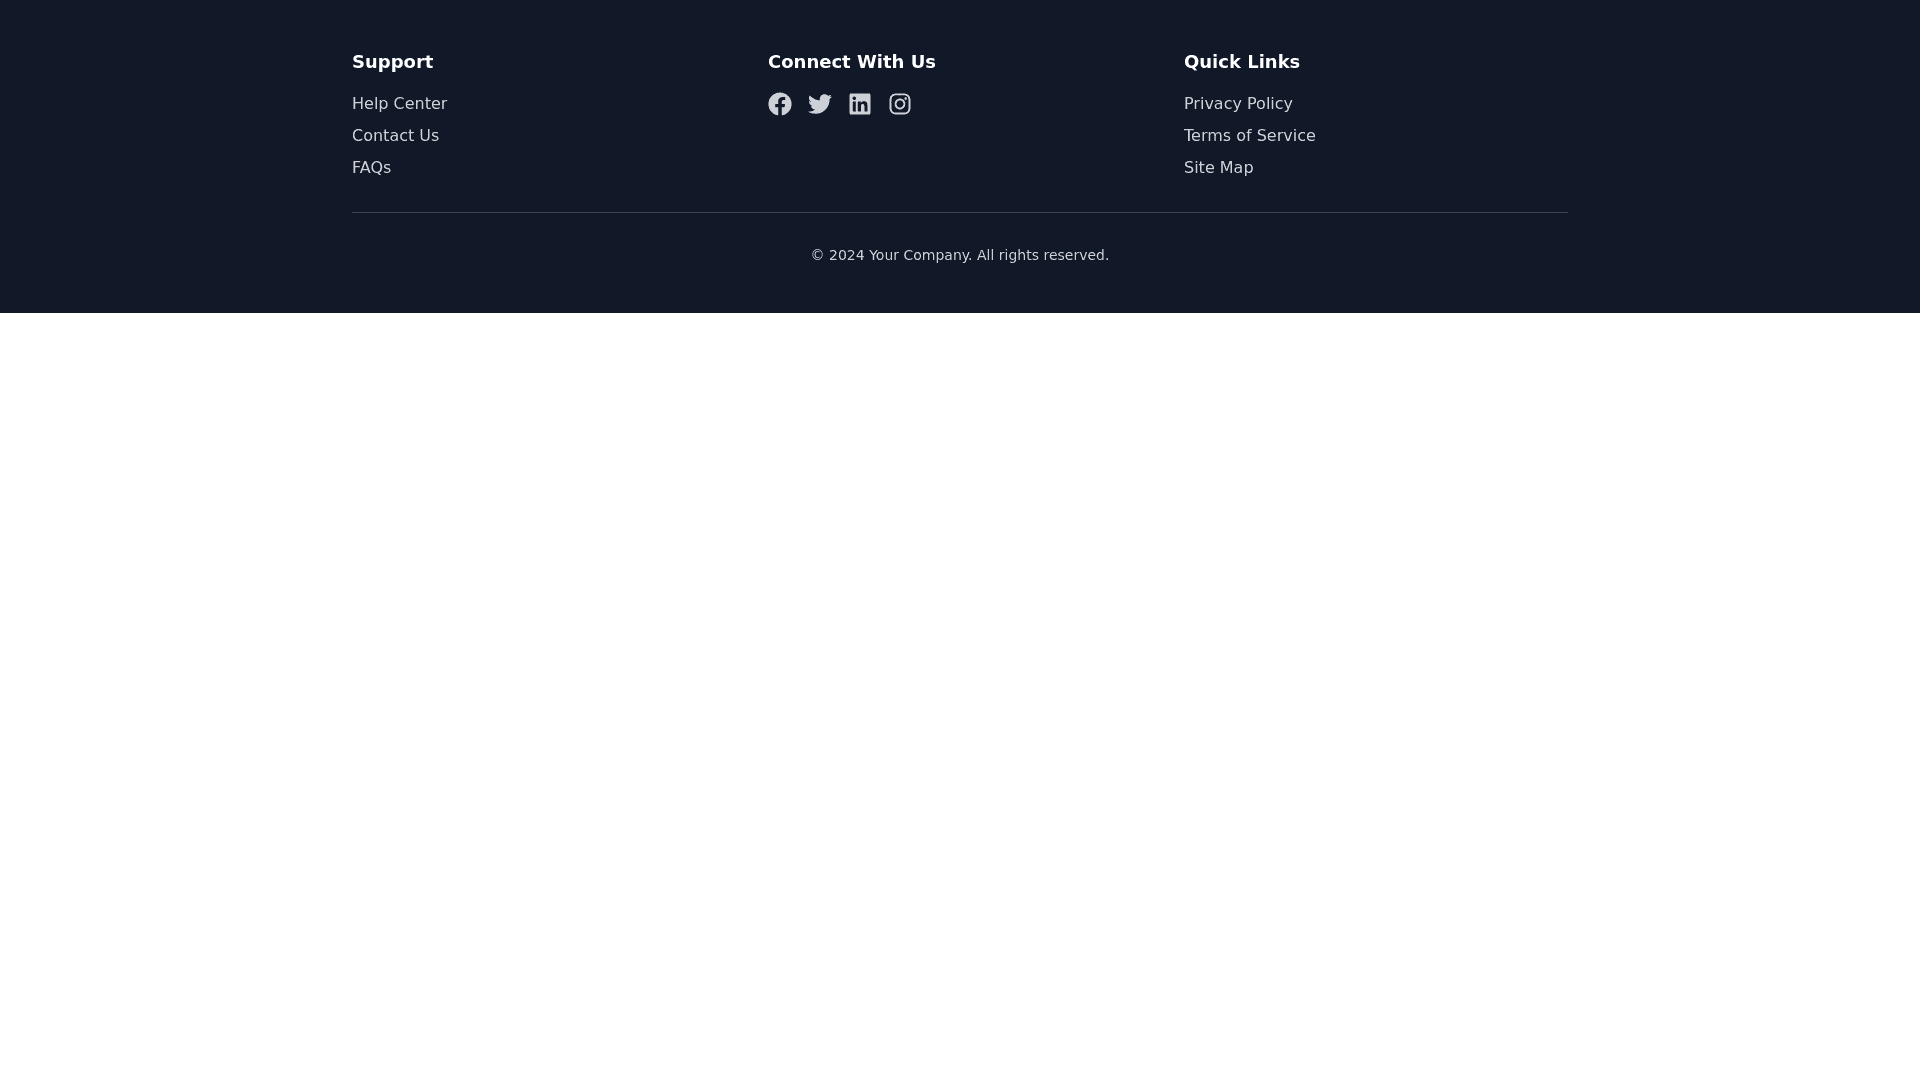Click 'Your Company' in copyright notice

919,256
